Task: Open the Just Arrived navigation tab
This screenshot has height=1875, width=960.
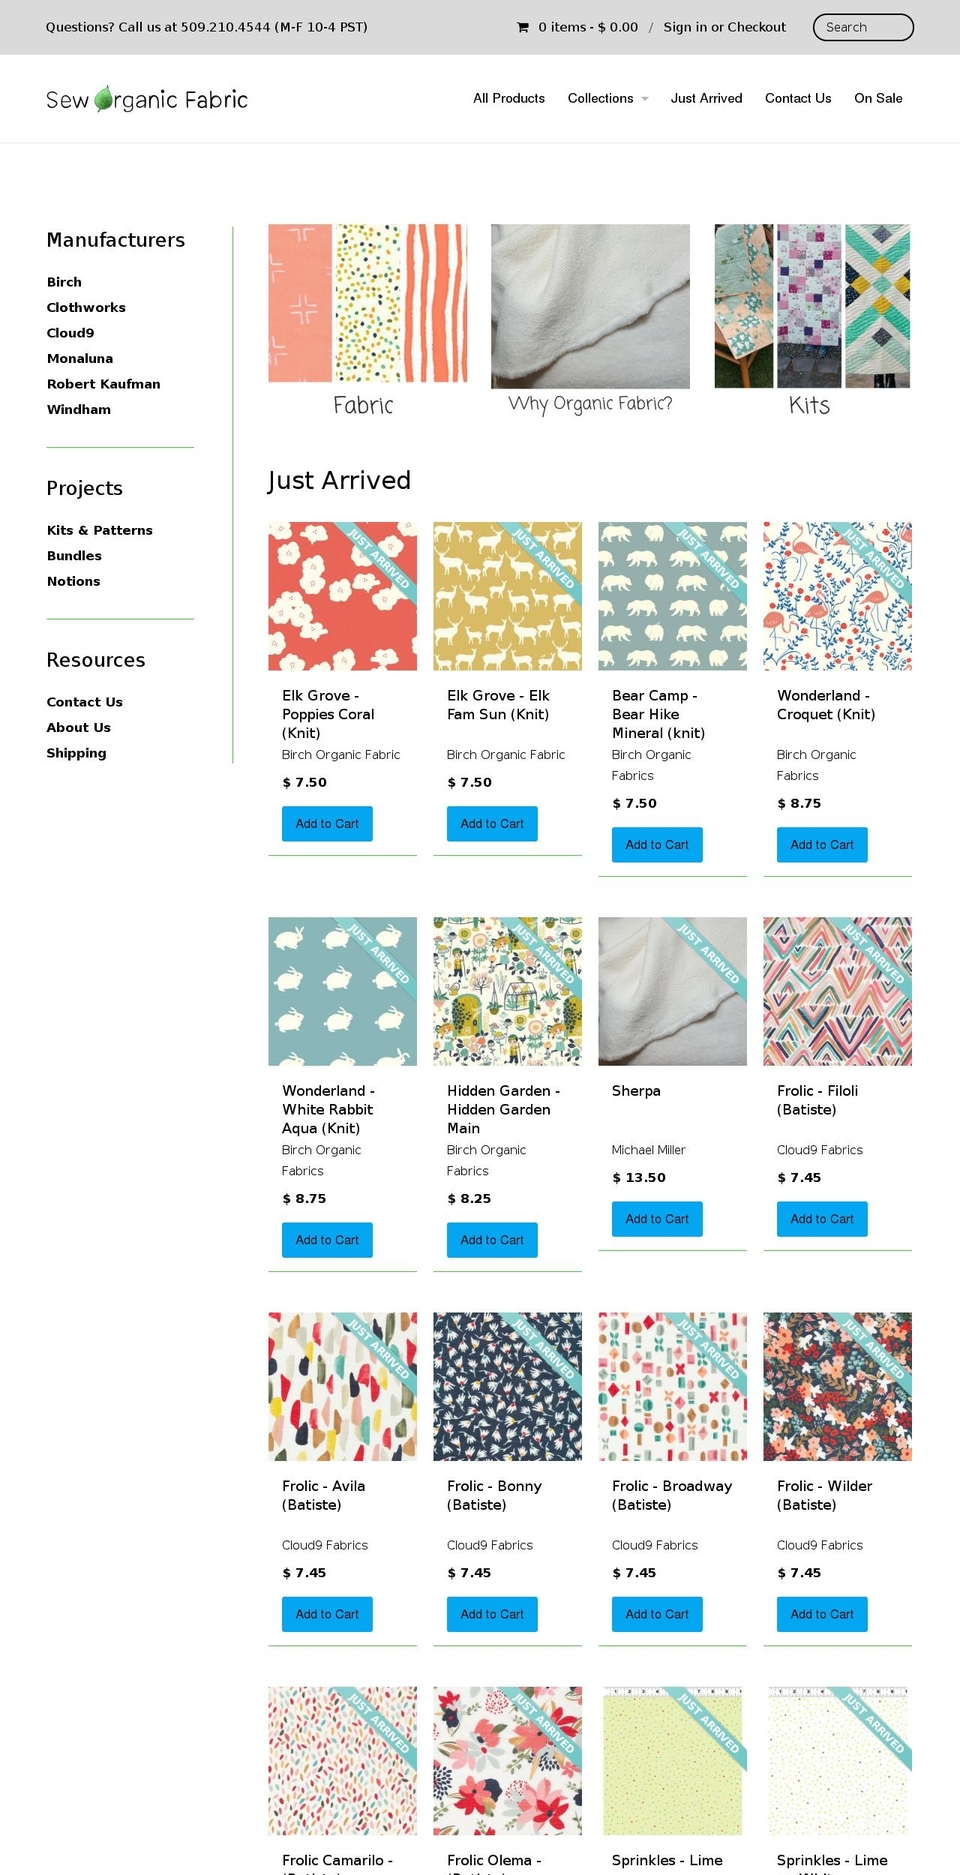Action: (x=706, y=98)
